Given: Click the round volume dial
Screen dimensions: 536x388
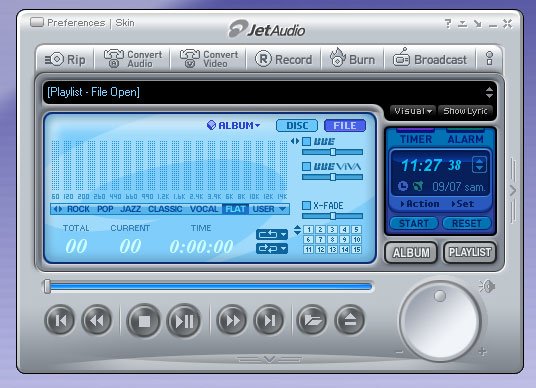Looking at the screenshot, I should point(440,321).
